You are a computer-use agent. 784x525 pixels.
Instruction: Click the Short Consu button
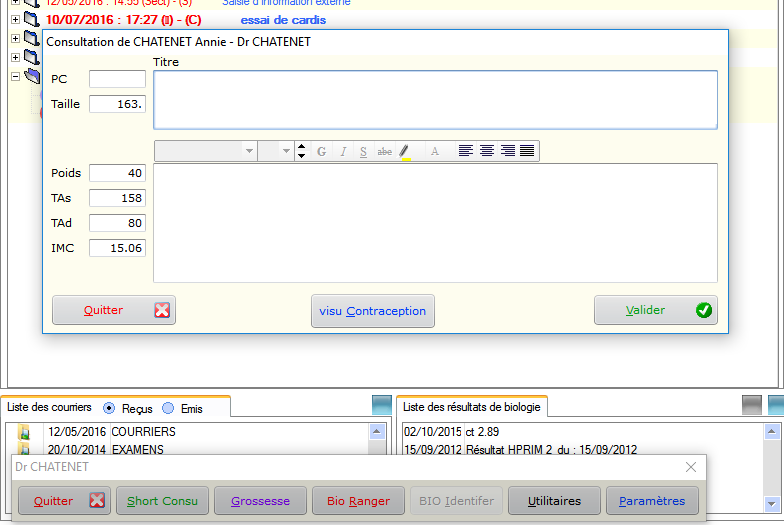162,500
